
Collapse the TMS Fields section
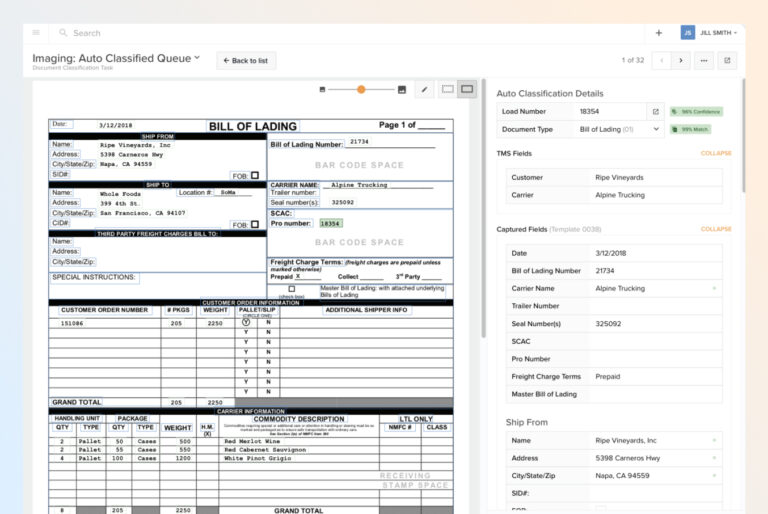tap(715, 154)
